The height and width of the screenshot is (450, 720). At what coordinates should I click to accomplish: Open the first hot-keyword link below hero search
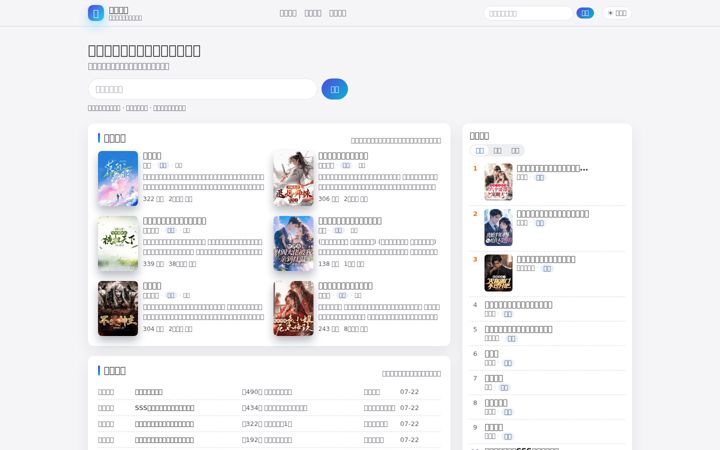click(104, 108)
